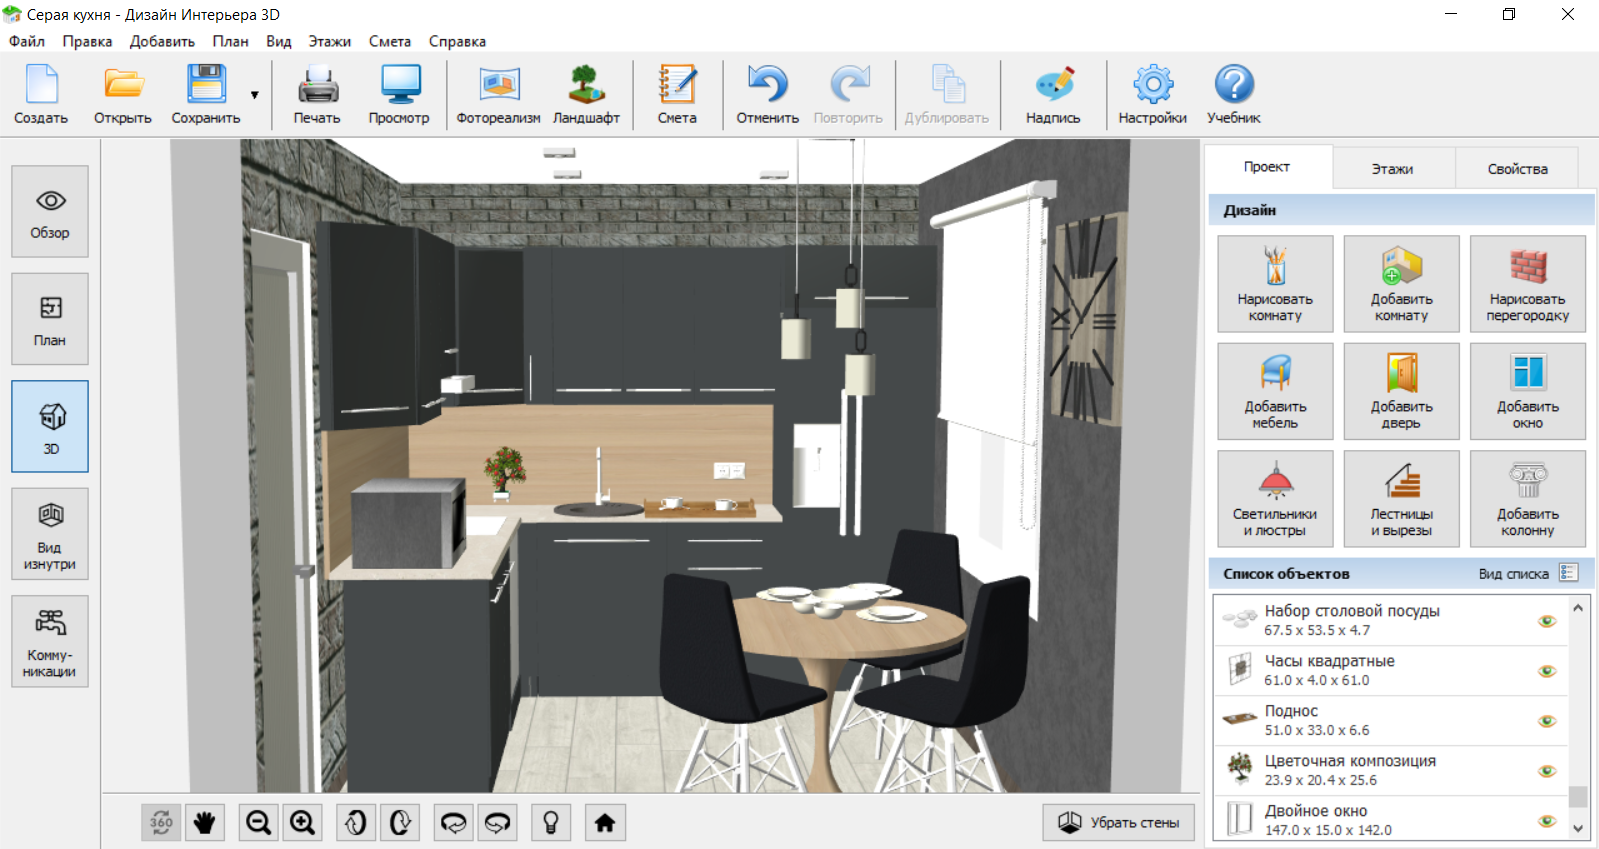This screenshot has width=1599, height=849.
Task: Open Светильники и люстры lighting catalog
Action: pyautogui.click(x=1275, y=499)
